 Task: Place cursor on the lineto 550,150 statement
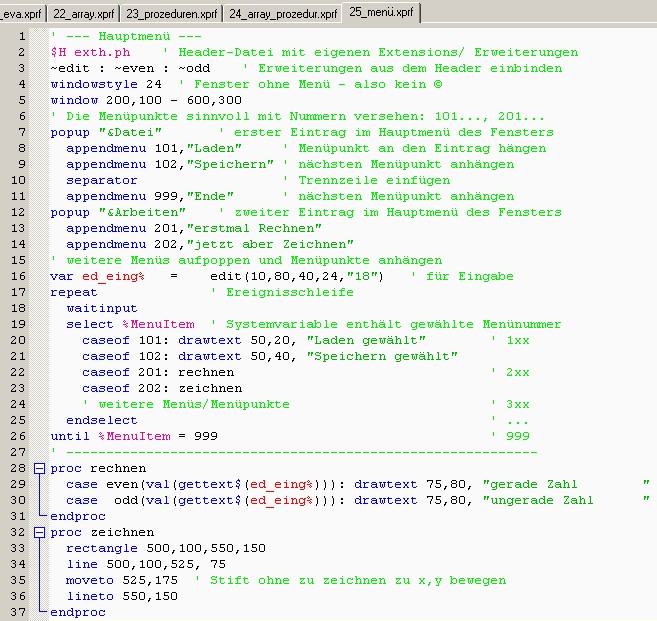point(122,596)
